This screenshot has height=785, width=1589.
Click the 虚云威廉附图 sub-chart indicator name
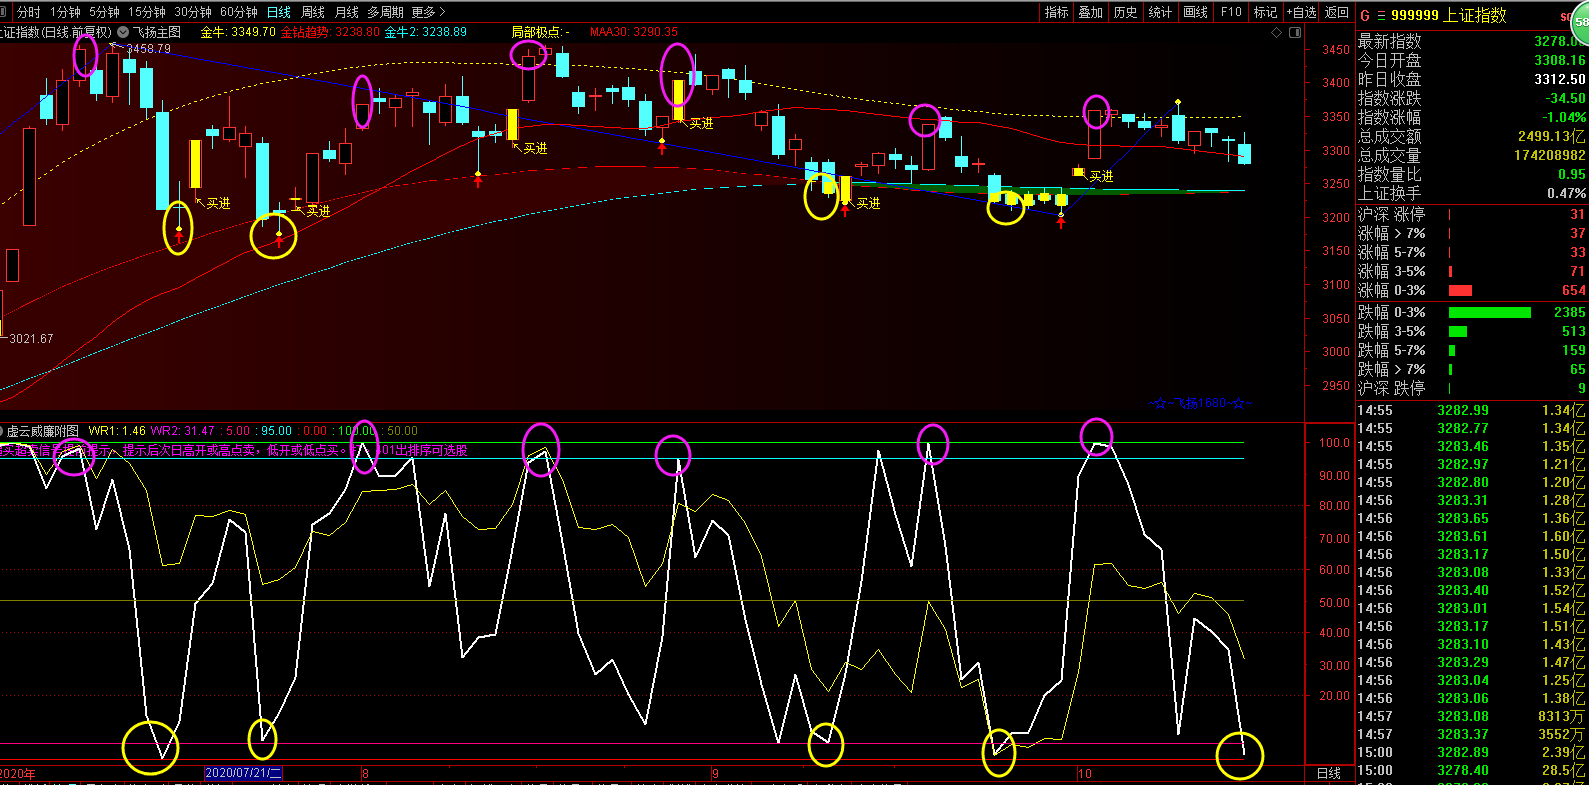pyautogui.click(x=42, y=431)
